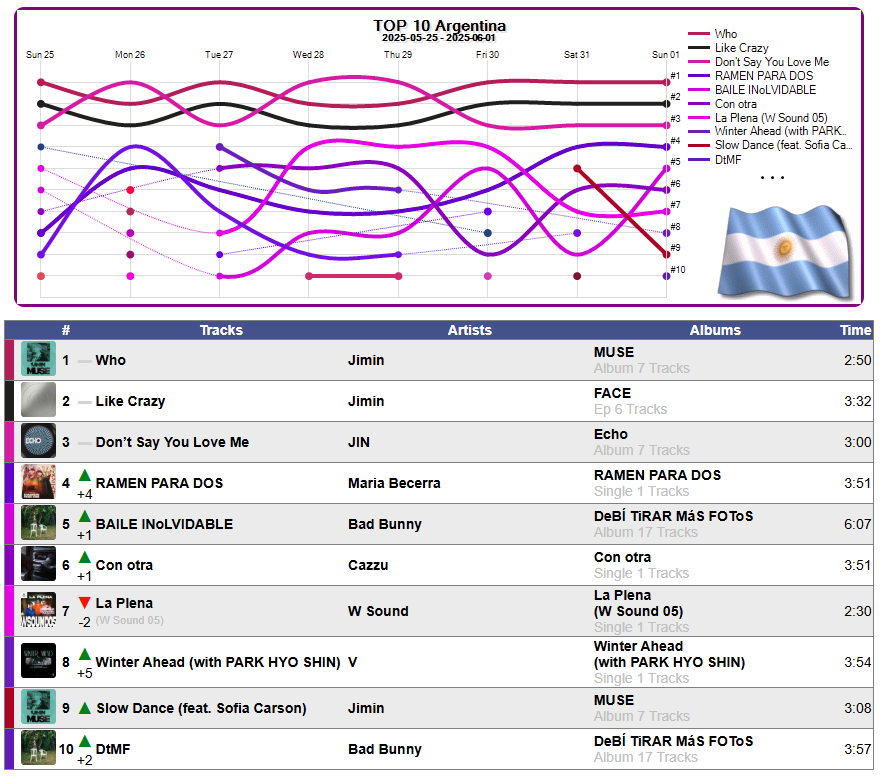884x777 pixels.
Task: Click the Time column header
Action: (855, 330)
